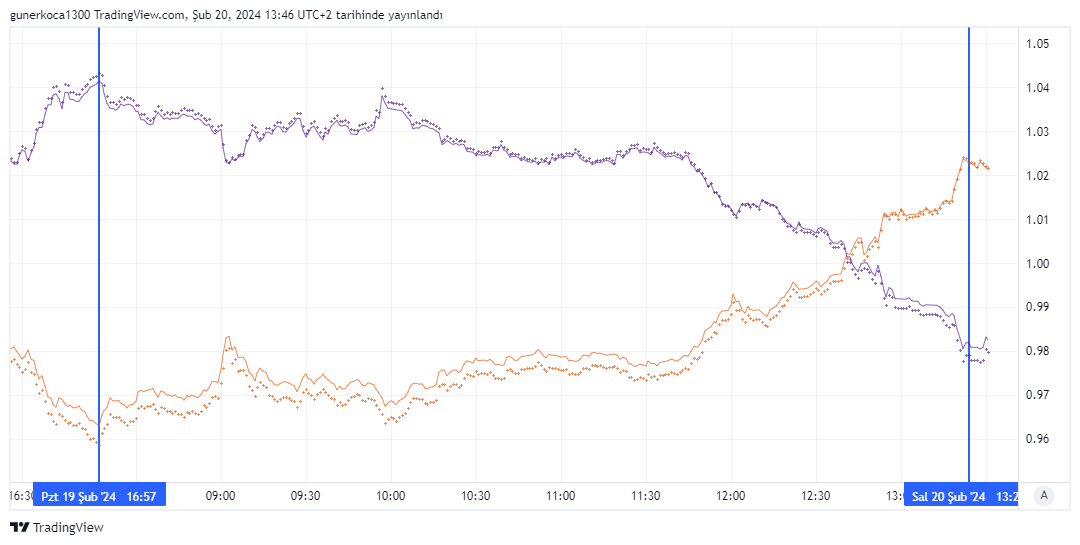Click the 09:30 time axis label

[305, 496]
